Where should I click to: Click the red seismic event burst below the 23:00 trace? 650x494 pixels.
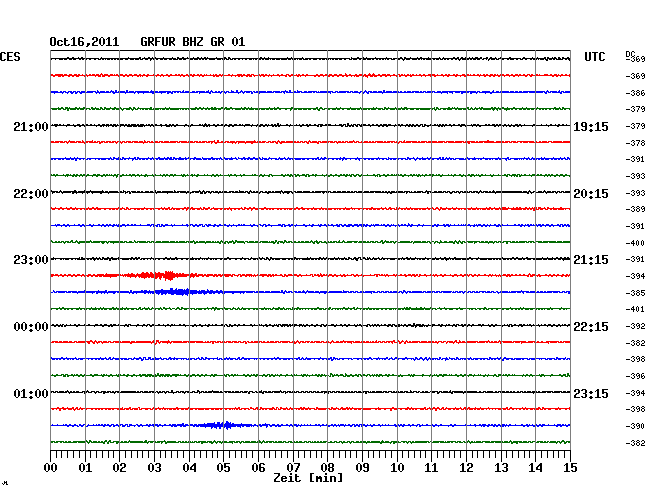pyautogui.click(x=160, y=275)
